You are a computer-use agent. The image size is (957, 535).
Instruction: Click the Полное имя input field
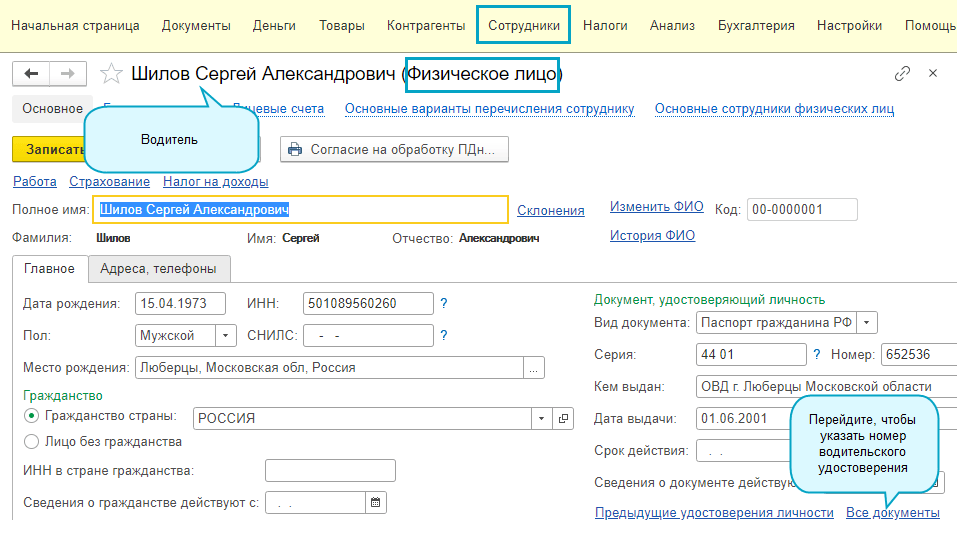coord(300,209)
